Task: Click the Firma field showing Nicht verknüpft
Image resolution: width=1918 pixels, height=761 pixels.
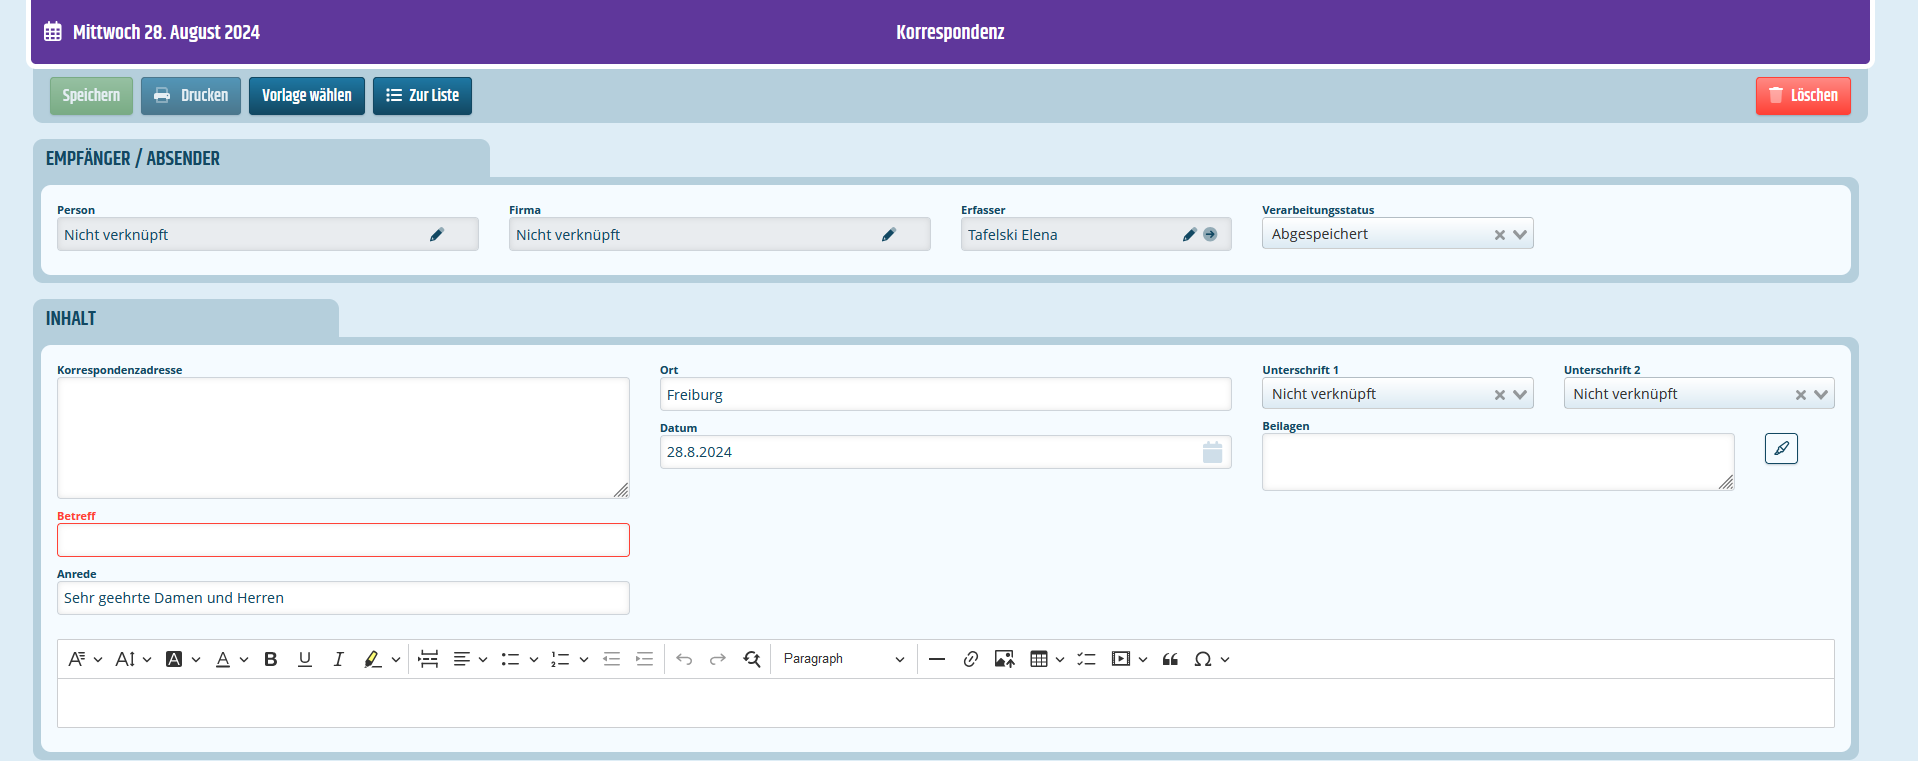Action: point(719,234)
